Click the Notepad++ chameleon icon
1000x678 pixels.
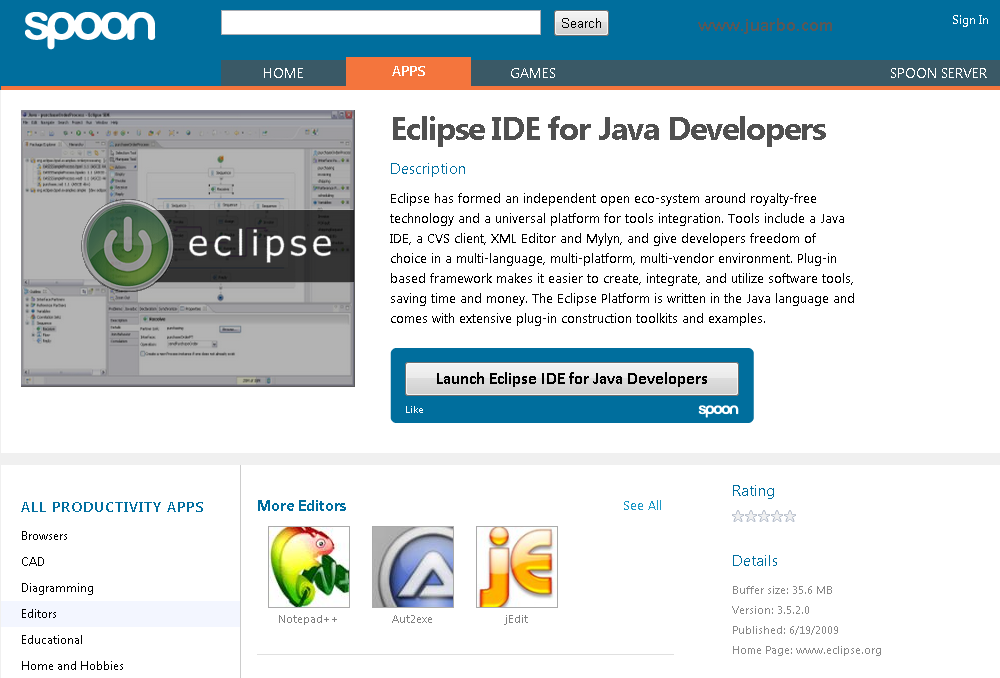[x=309, y=566]
